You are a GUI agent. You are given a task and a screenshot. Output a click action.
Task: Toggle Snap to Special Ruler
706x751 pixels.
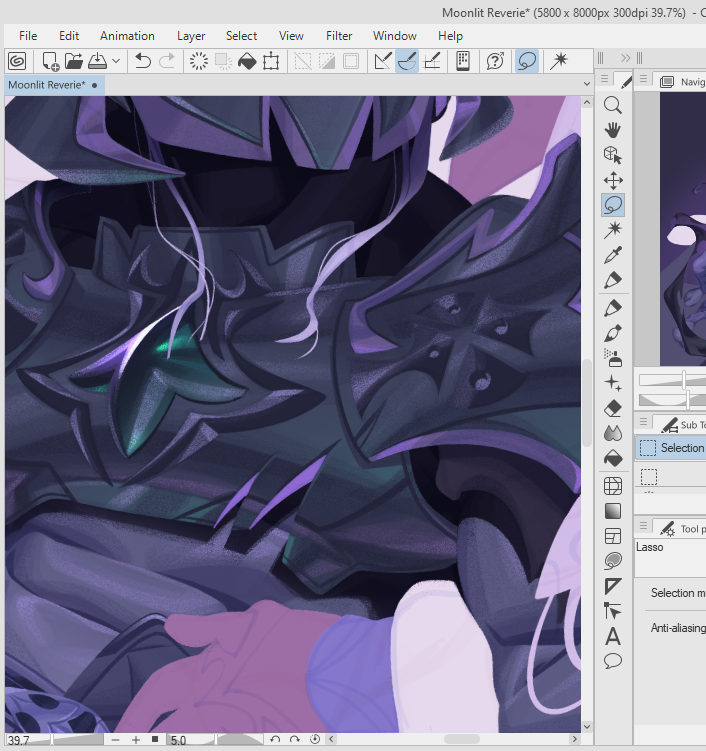pyautogui.click(x=407, y=61)
